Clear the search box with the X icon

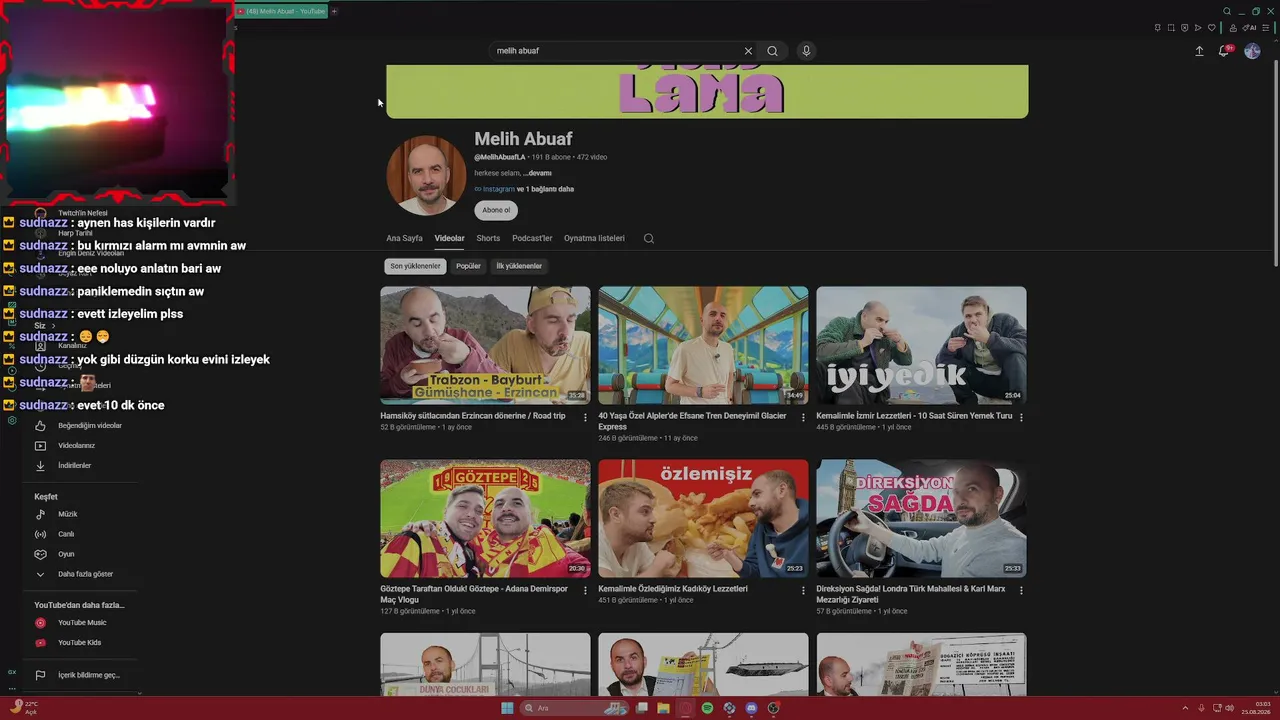click(x=748, y=51)
